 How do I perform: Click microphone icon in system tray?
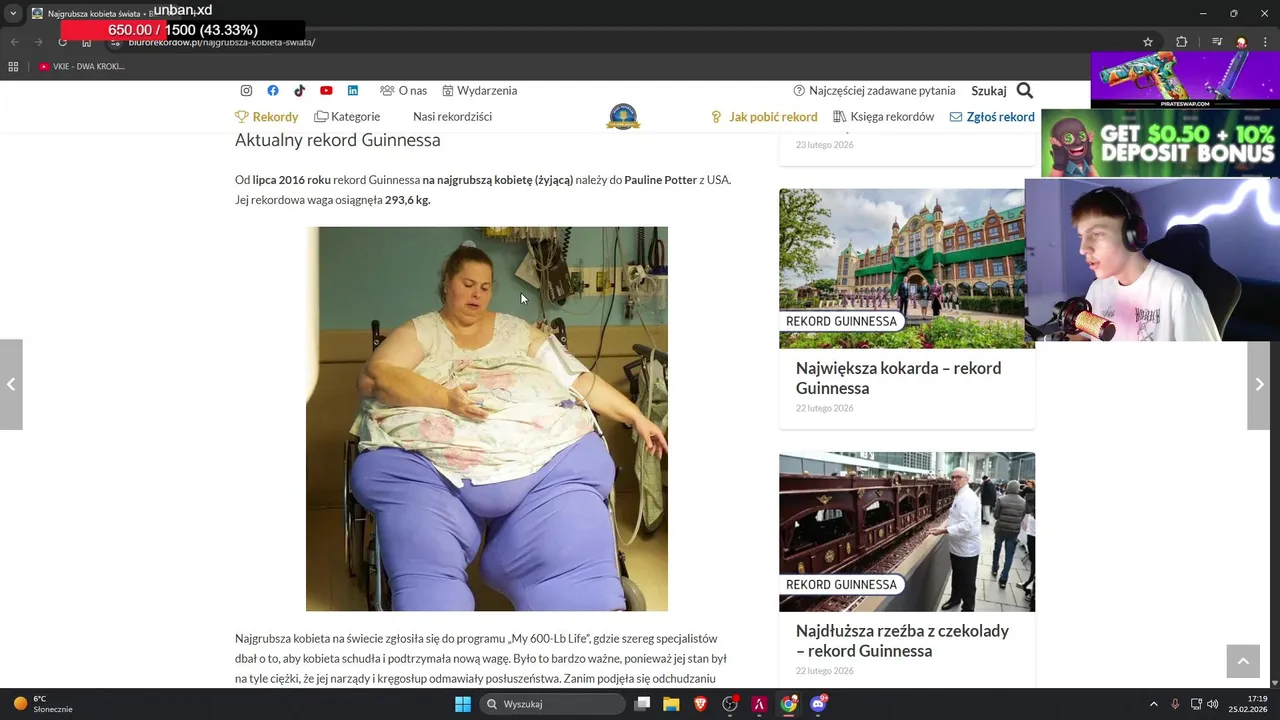(1175, 704)
